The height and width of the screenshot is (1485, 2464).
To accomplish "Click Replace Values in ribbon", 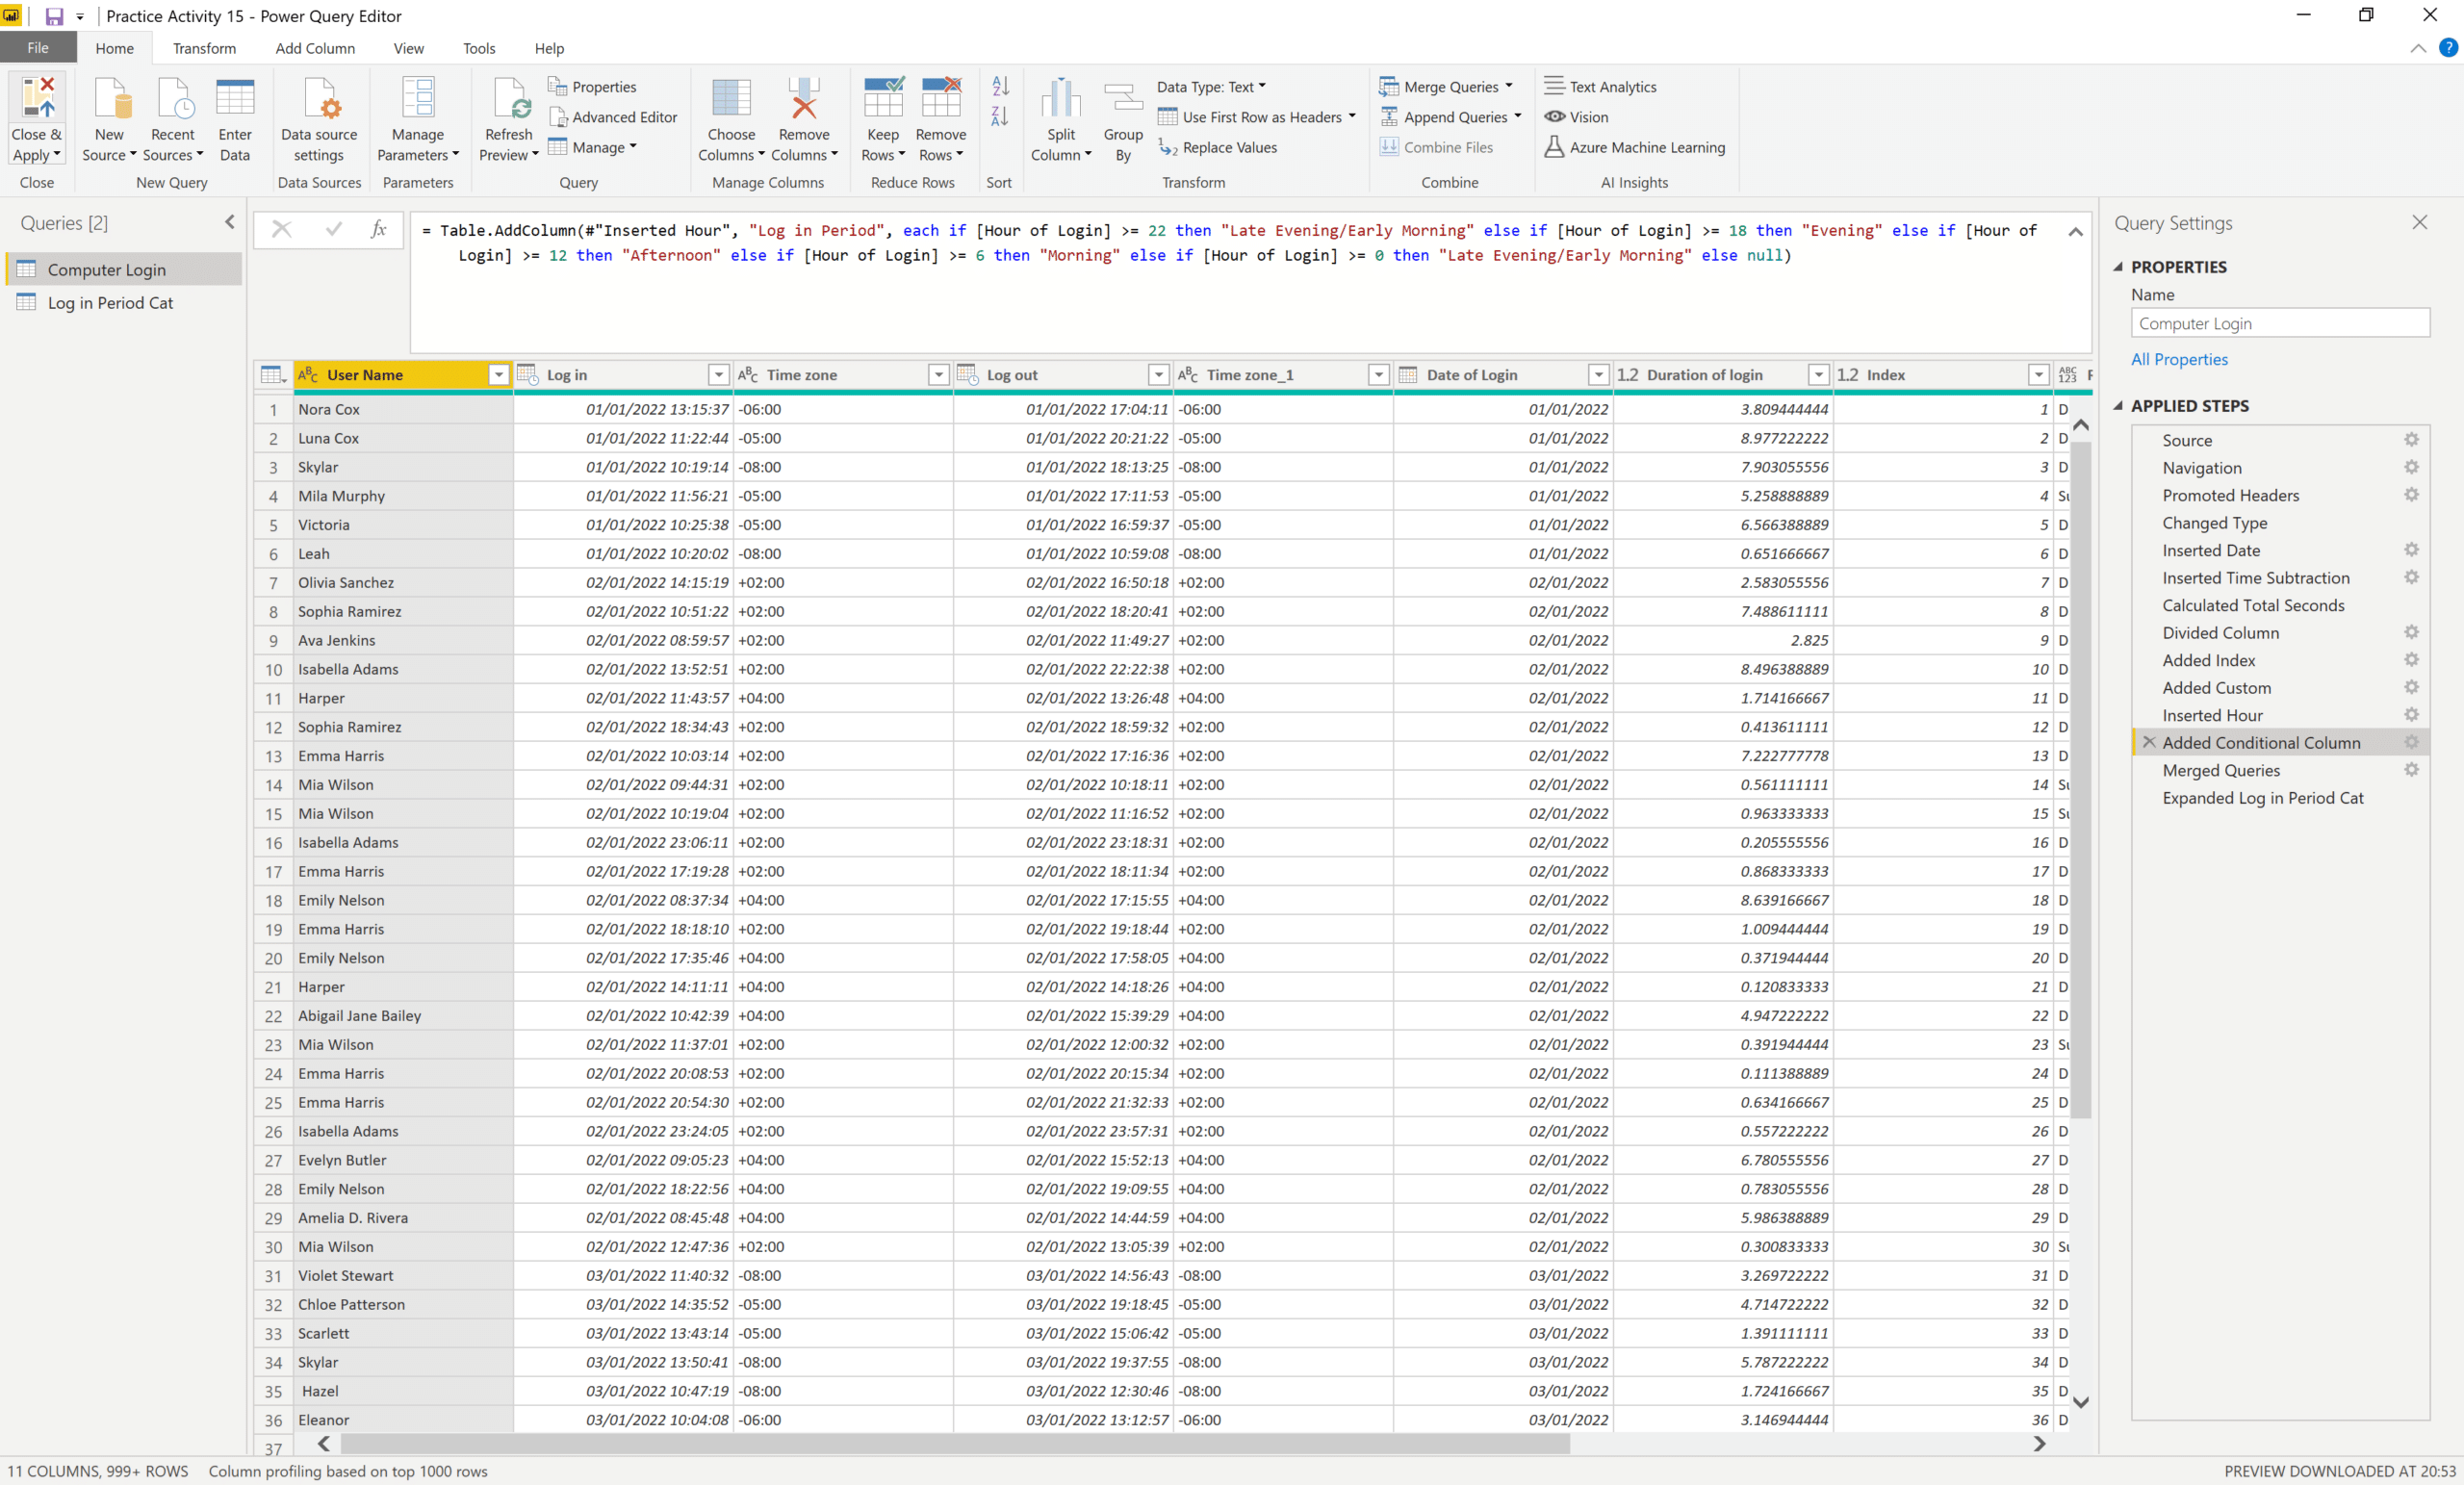I will click(1218, 147).
